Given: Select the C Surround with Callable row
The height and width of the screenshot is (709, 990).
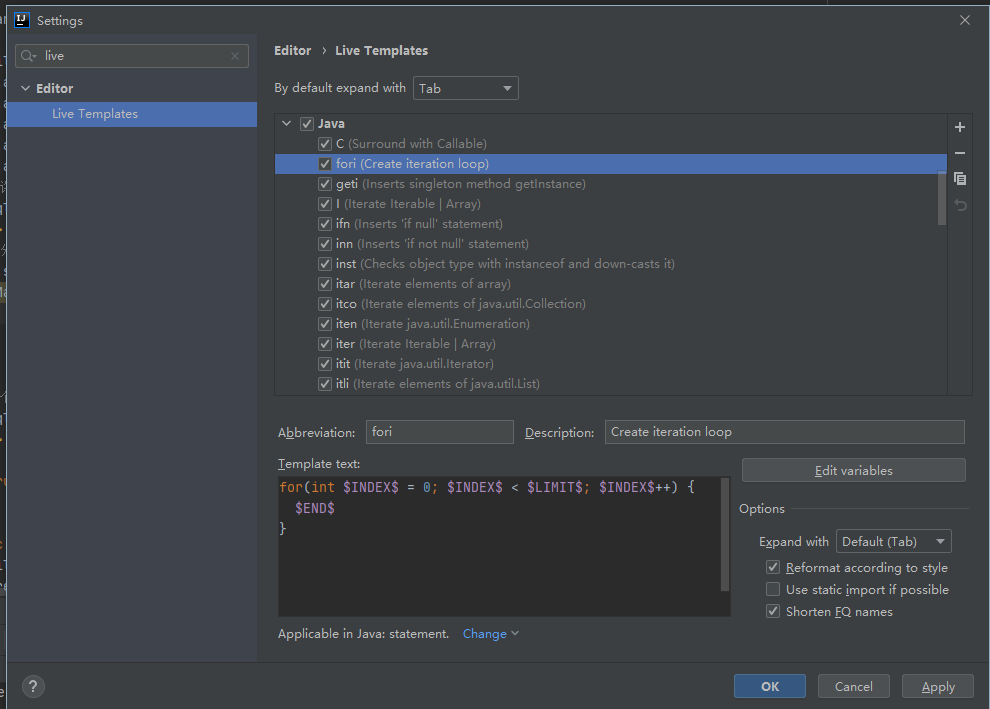Looking at the screenshot, I should click(611, 144).
